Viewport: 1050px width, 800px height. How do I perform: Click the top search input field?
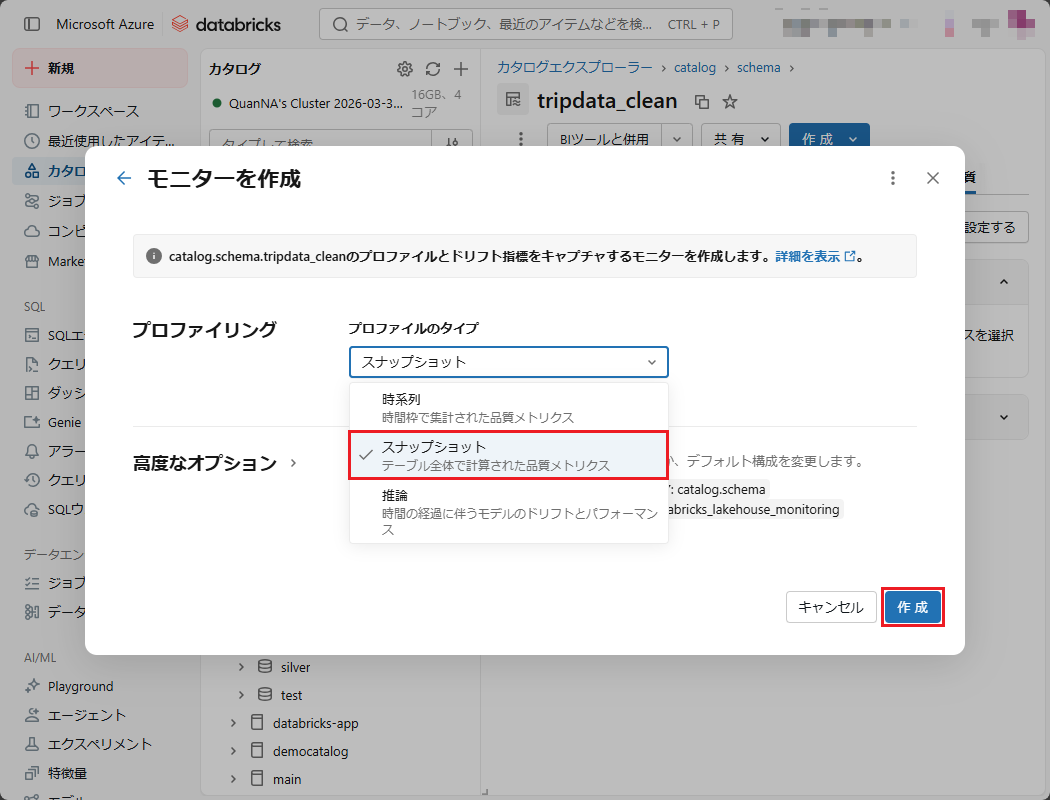[x=525, y=24]
